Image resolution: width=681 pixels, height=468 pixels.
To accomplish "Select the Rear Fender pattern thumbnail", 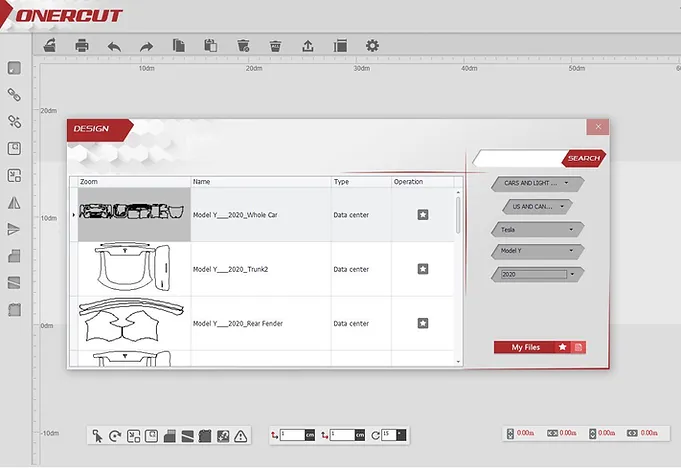I will 134,323.
